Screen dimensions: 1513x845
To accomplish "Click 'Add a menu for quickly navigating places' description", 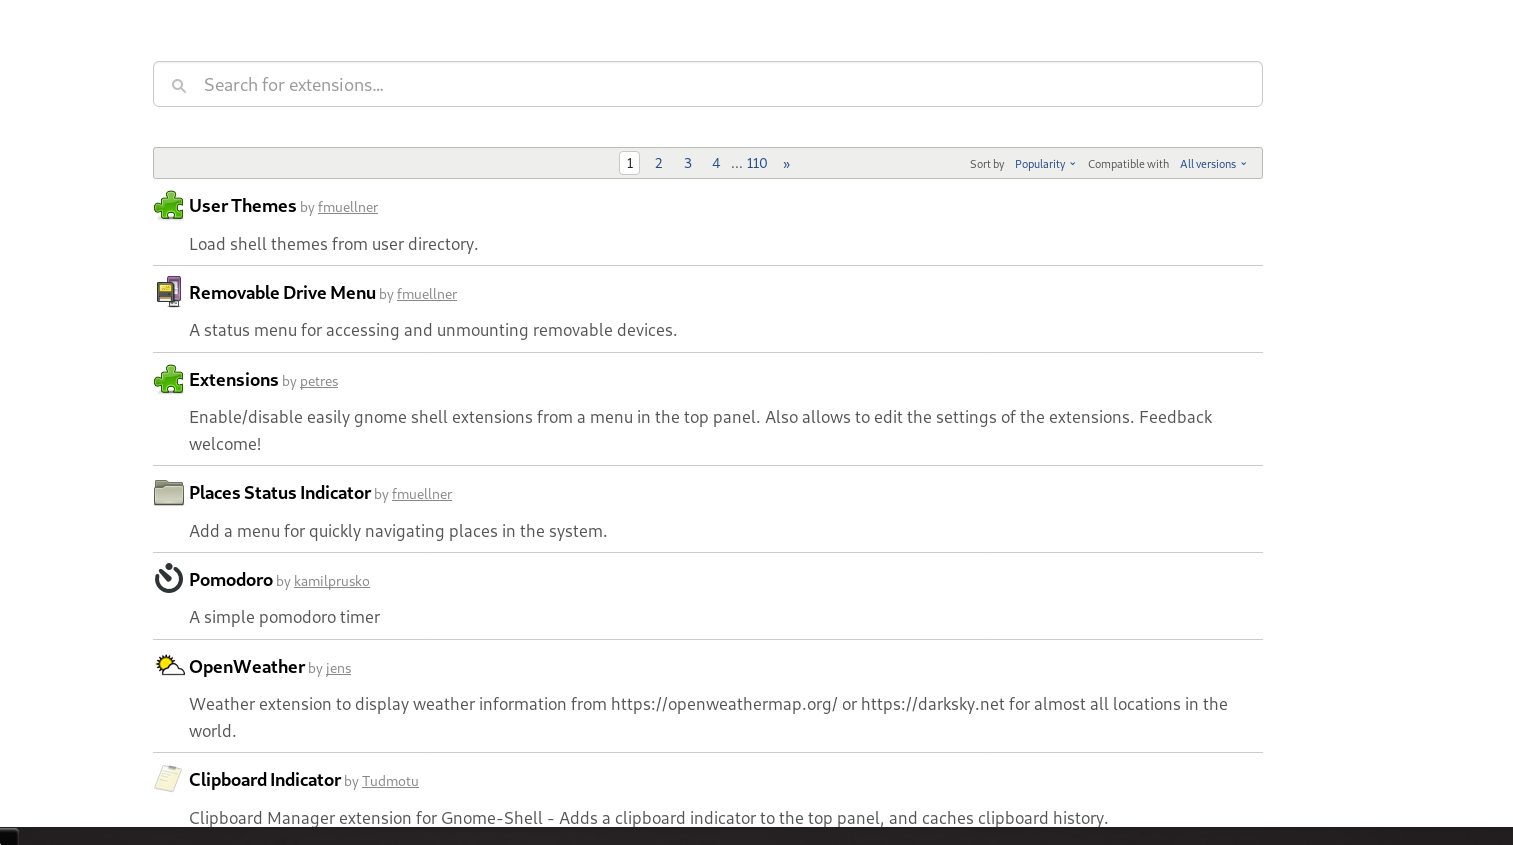I will click(x=398, y=531).
